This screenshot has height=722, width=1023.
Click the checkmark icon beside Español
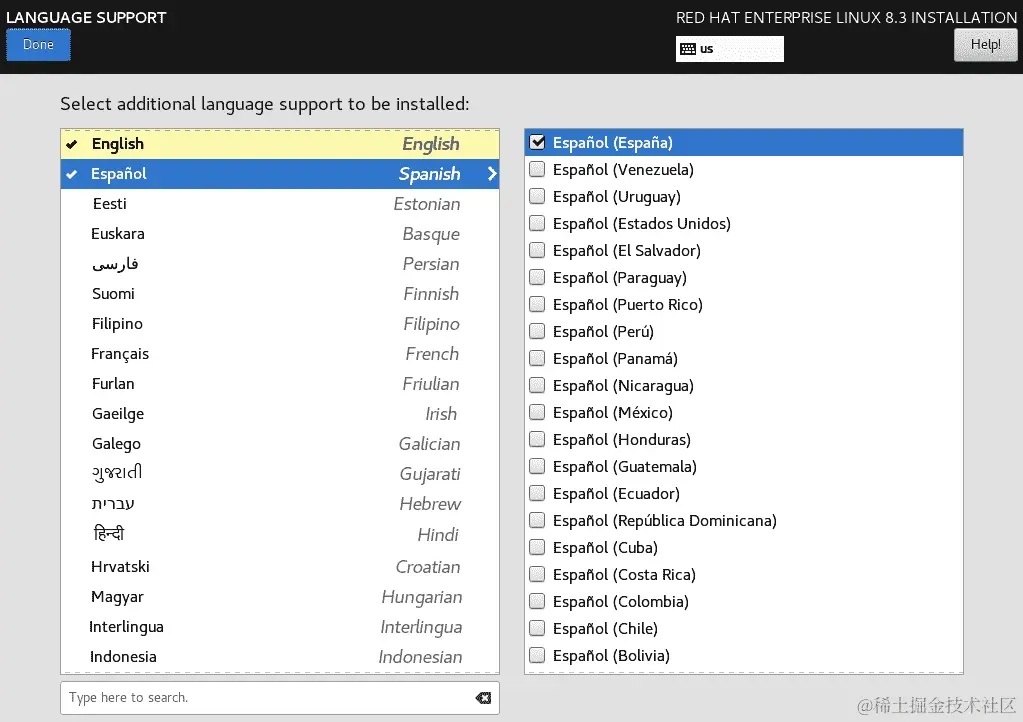pos(72,174)
